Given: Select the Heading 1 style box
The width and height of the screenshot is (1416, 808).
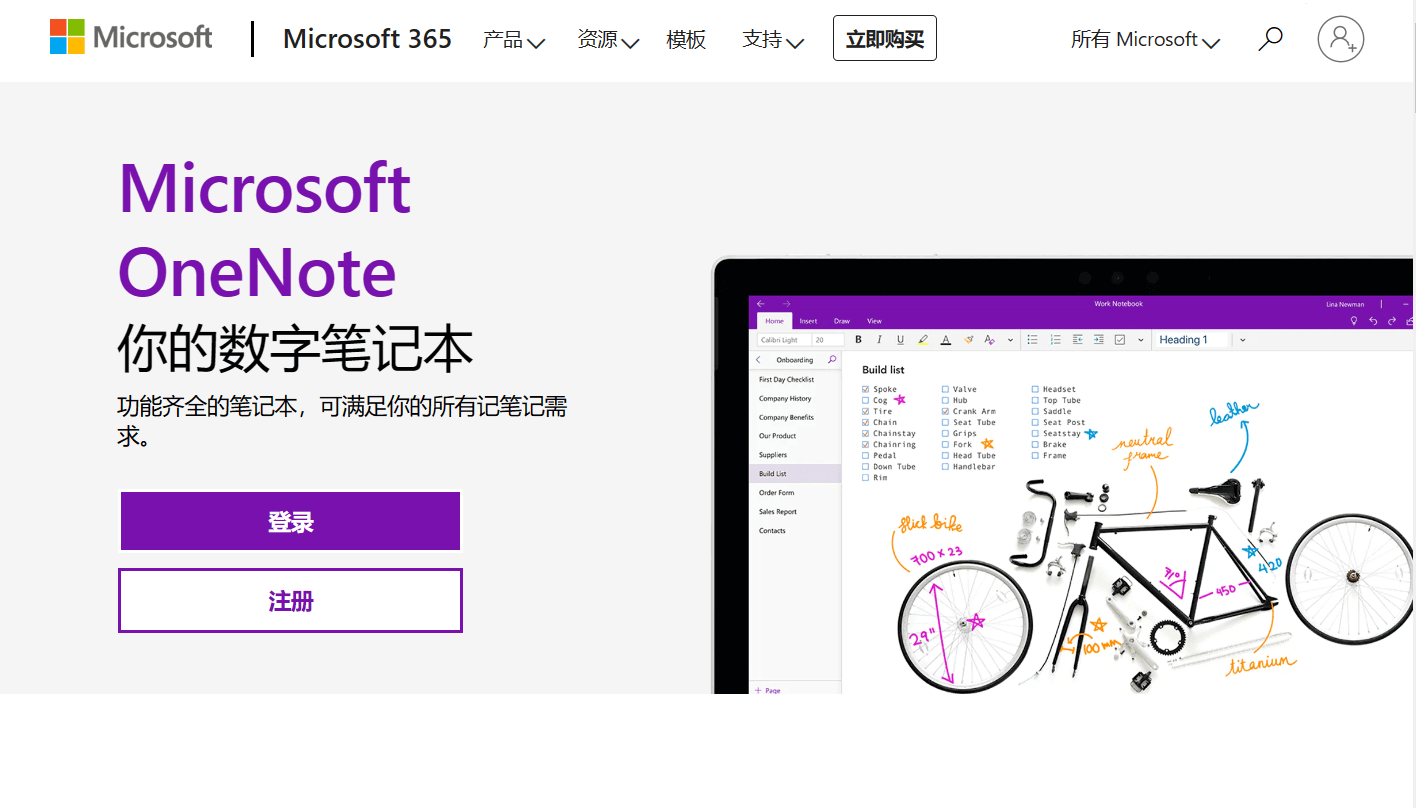Looking at the screenshot, I should click(1190, 340).
